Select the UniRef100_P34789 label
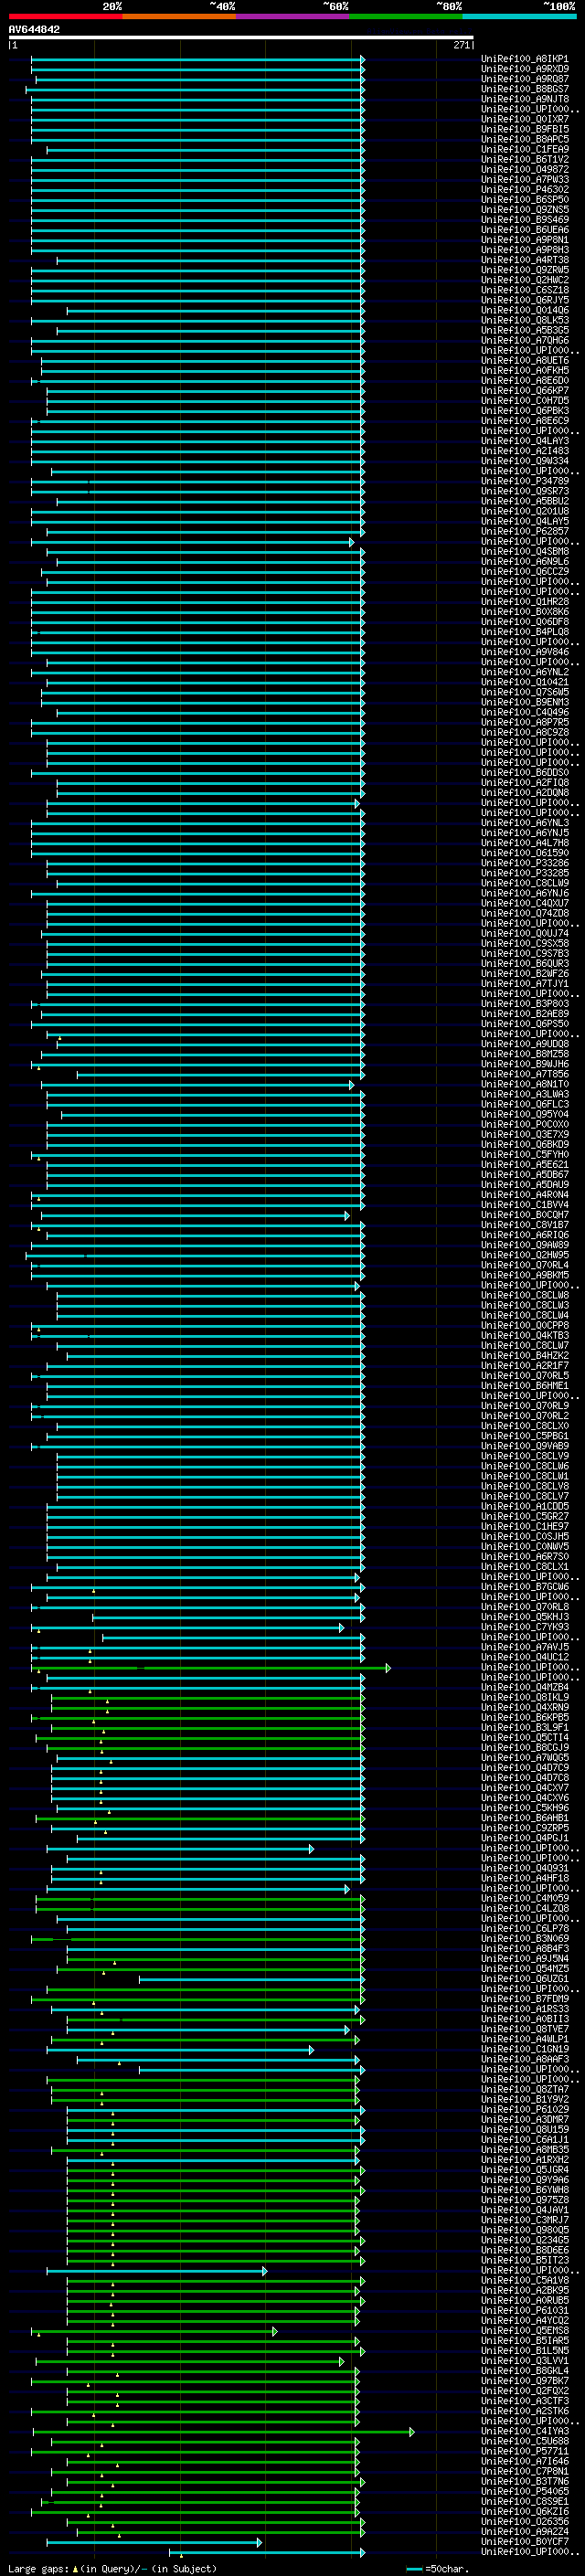The width and height of the screenshot is (585, 2576). click(525, 481)
